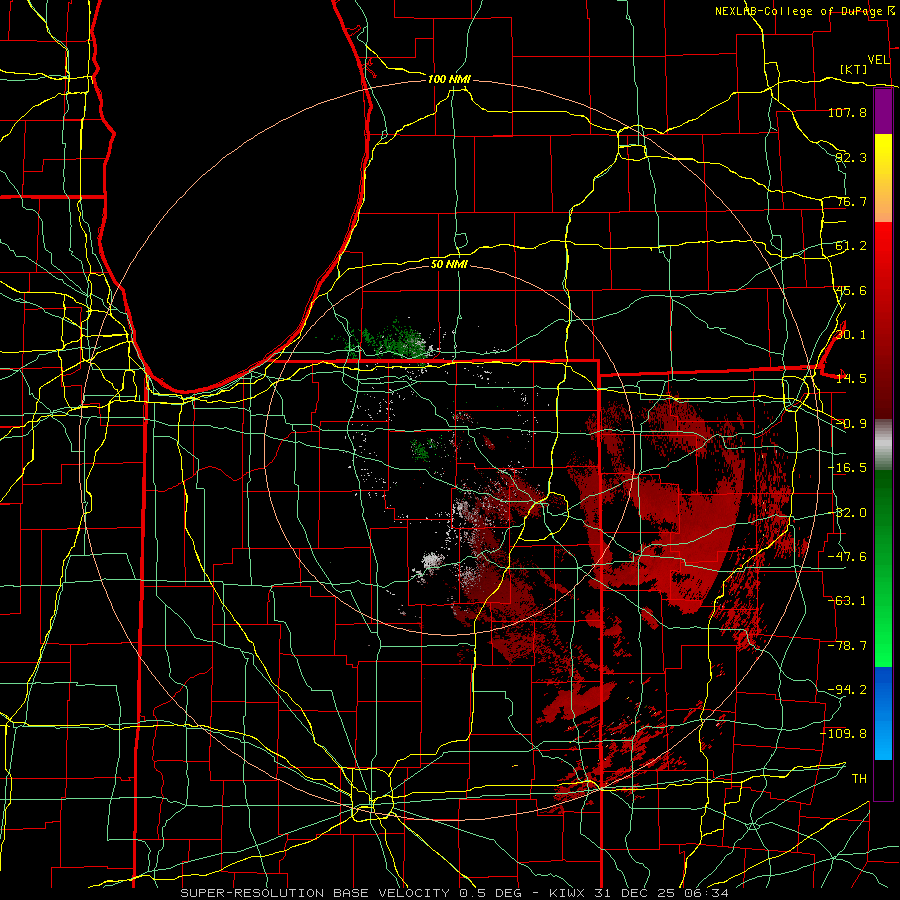Screen dimensions: 900x900
Task: Click the Super-Resolution Base Velocity caption
Action: [455, 893]
